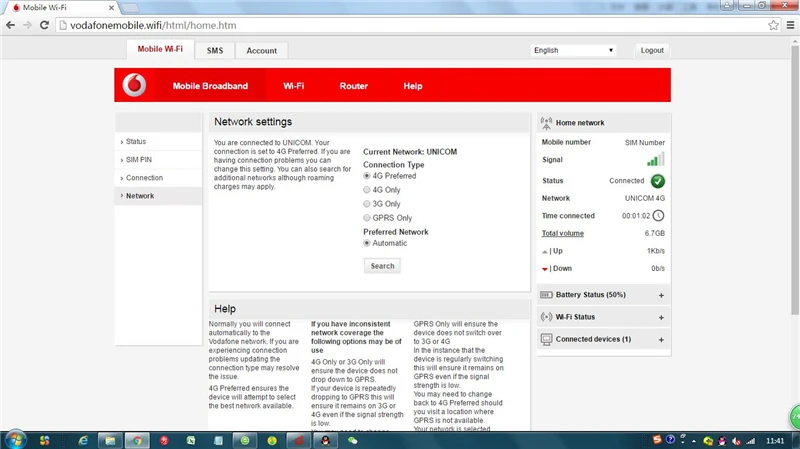The height and width of the screenshot is (449, 800).
Task: Select the 4G Preferred connection type
Action: [x=366, y=176]
